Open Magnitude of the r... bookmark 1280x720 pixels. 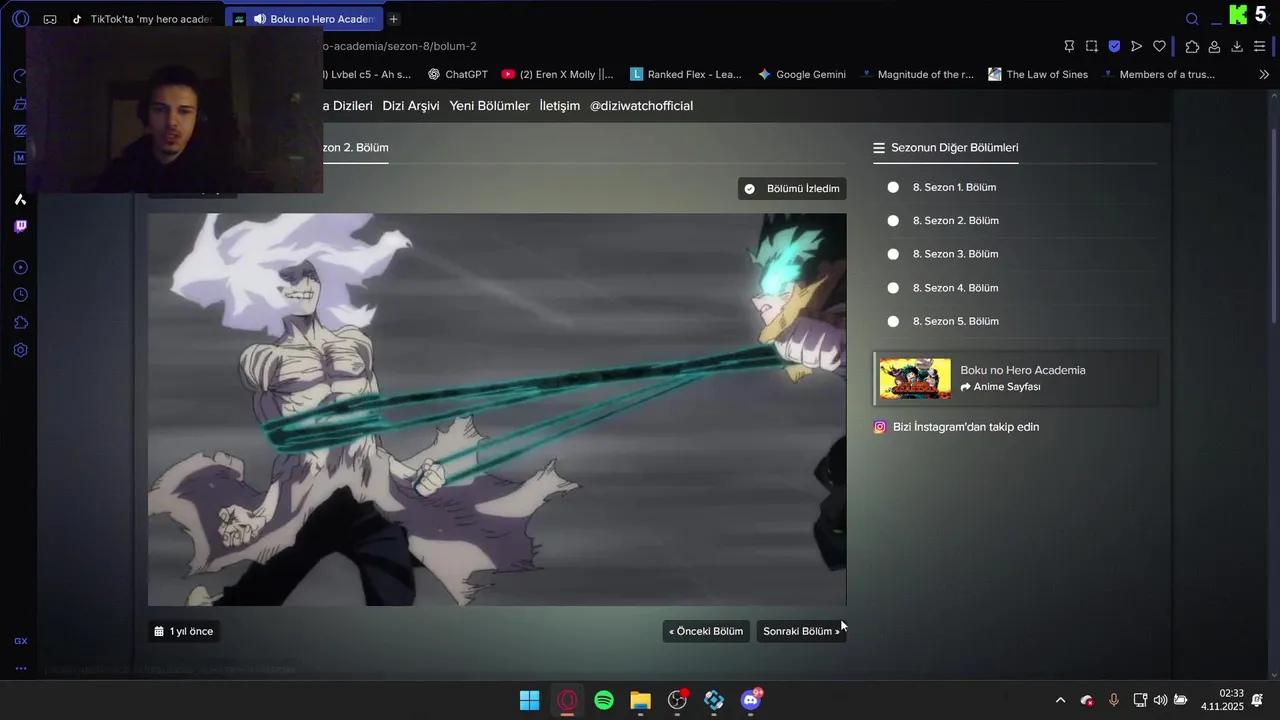pyautogui.click(x=917, y=74)
